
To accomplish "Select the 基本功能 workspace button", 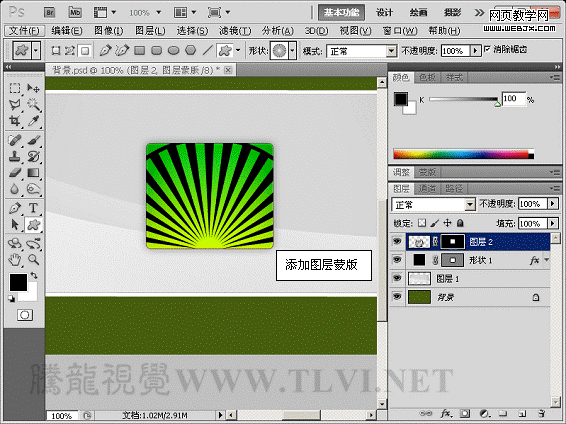I will [x=341, y=13].
